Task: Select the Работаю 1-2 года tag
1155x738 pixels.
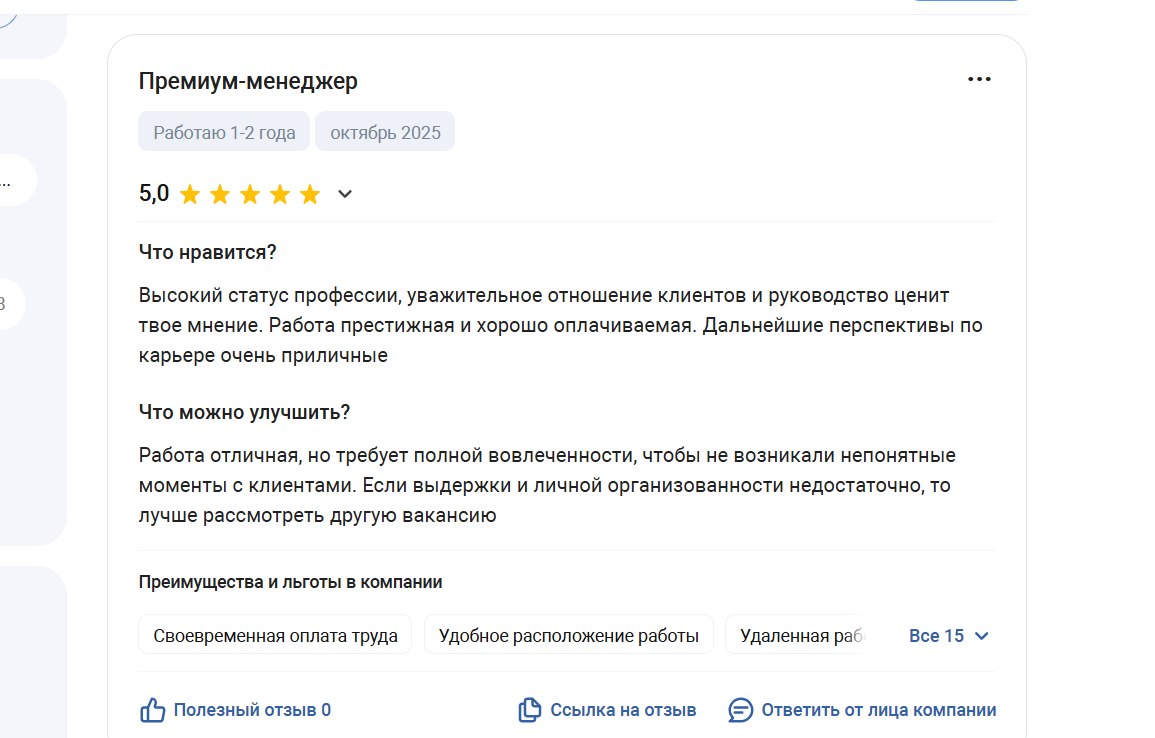Action: [224, 132]
